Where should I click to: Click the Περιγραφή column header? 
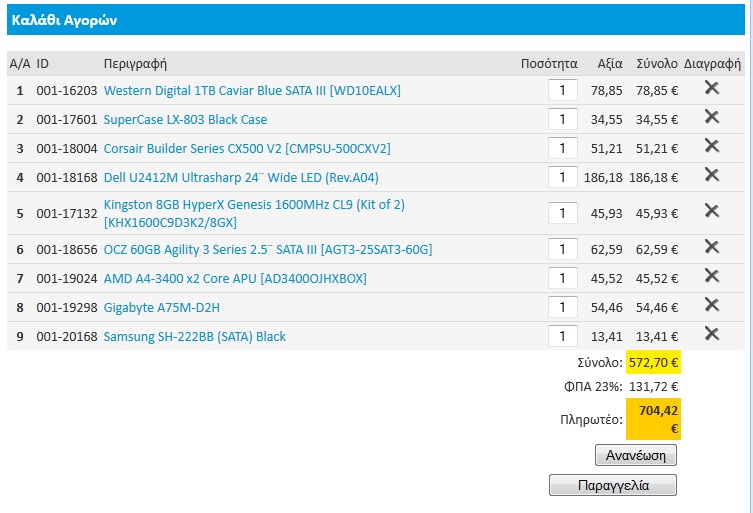(x=135, y=63)
